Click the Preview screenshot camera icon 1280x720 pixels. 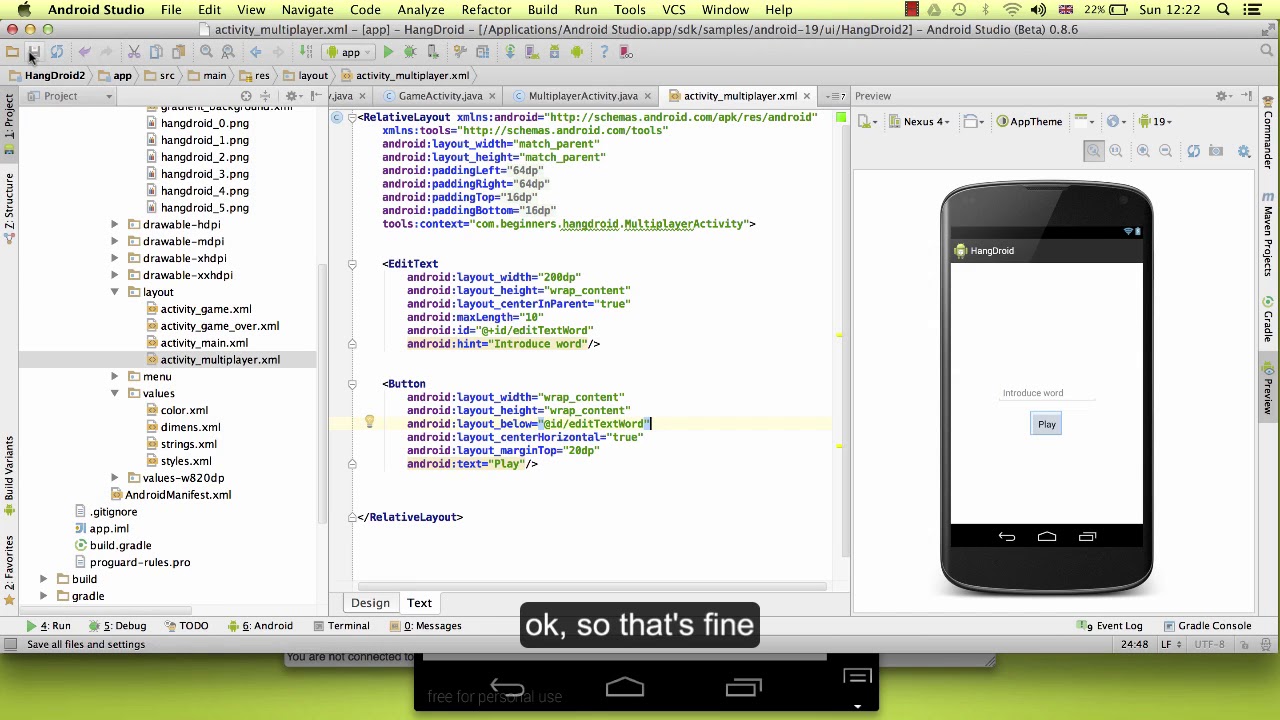pos(1216,151)
